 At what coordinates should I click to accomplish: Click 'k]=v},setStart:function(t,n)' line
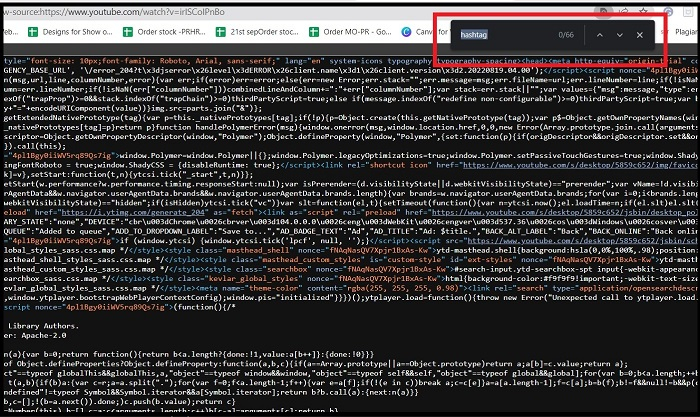128,175
